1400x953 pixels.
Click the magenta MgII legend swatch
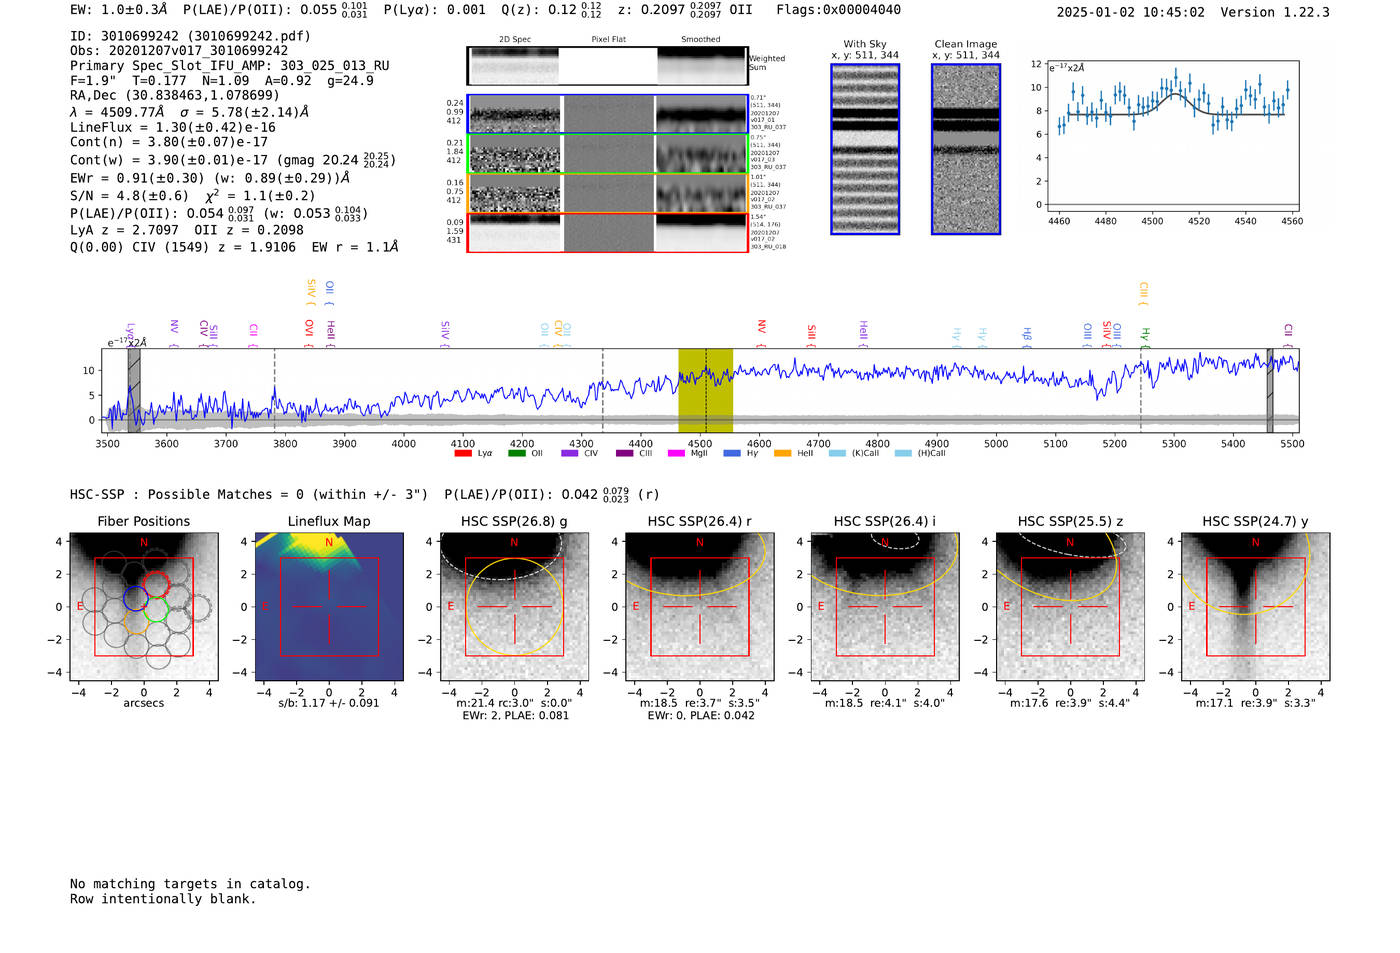677,453
